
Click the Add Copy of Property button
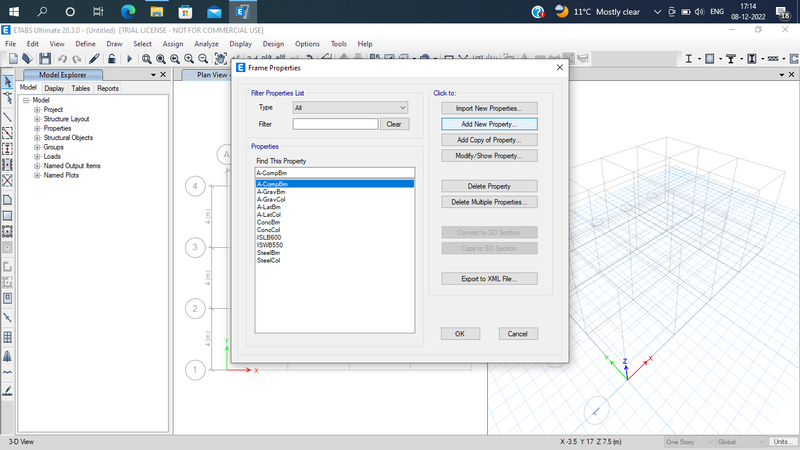pos(489,140)
